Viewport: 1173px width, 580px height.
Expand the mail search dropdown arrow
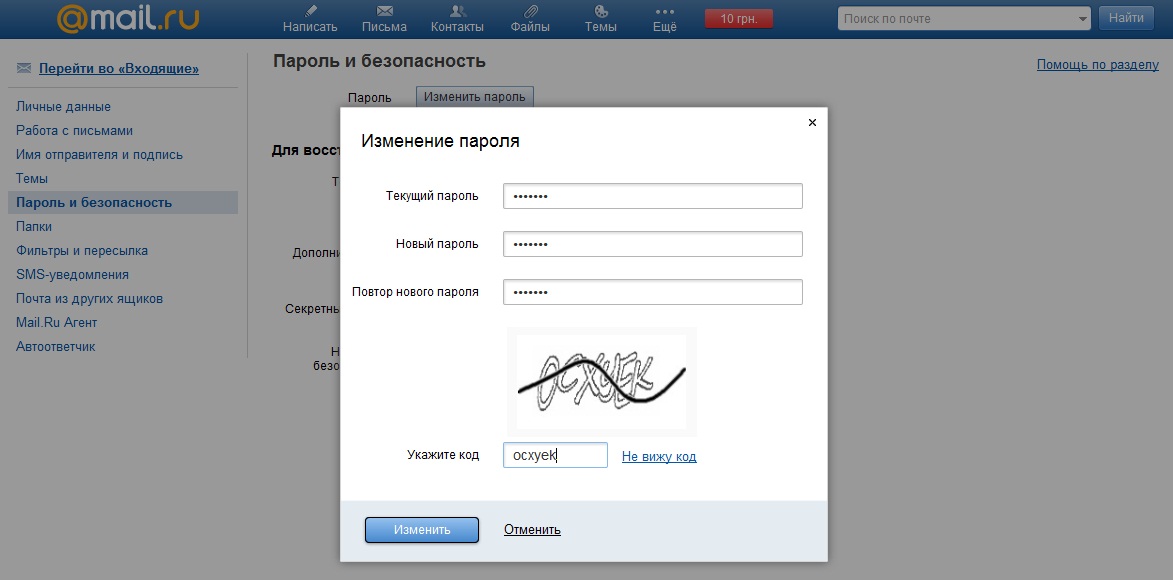1083,19
